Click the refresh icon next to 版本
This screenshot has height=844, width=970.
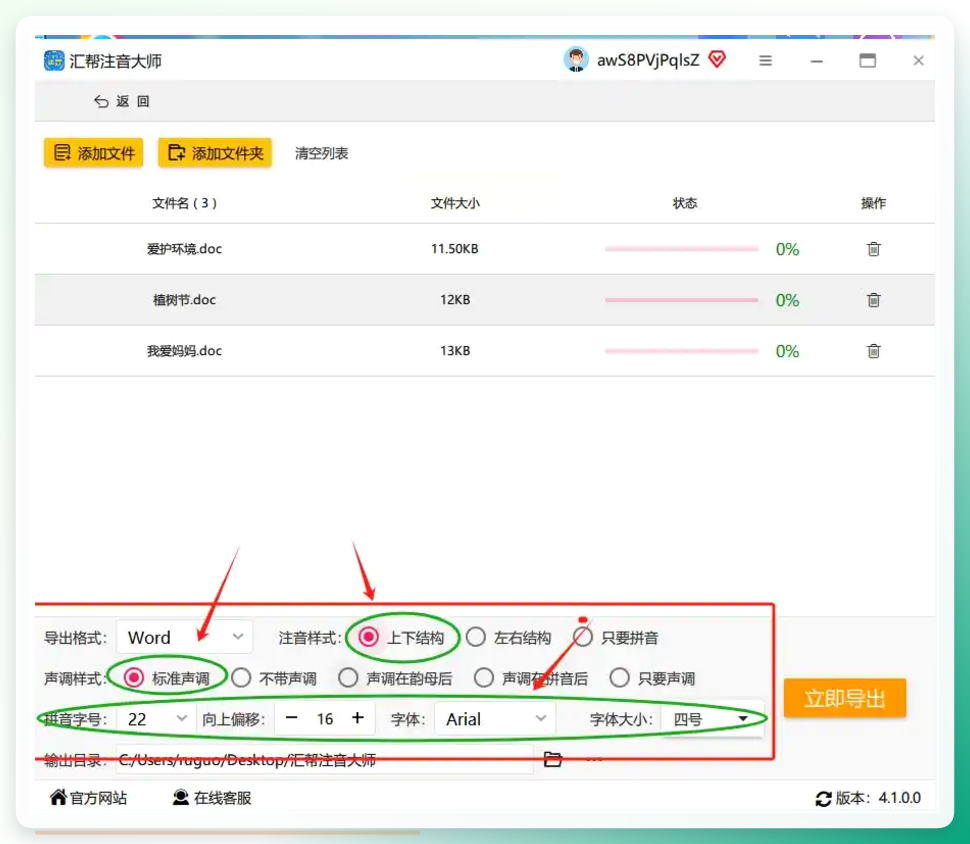(823, 799)
